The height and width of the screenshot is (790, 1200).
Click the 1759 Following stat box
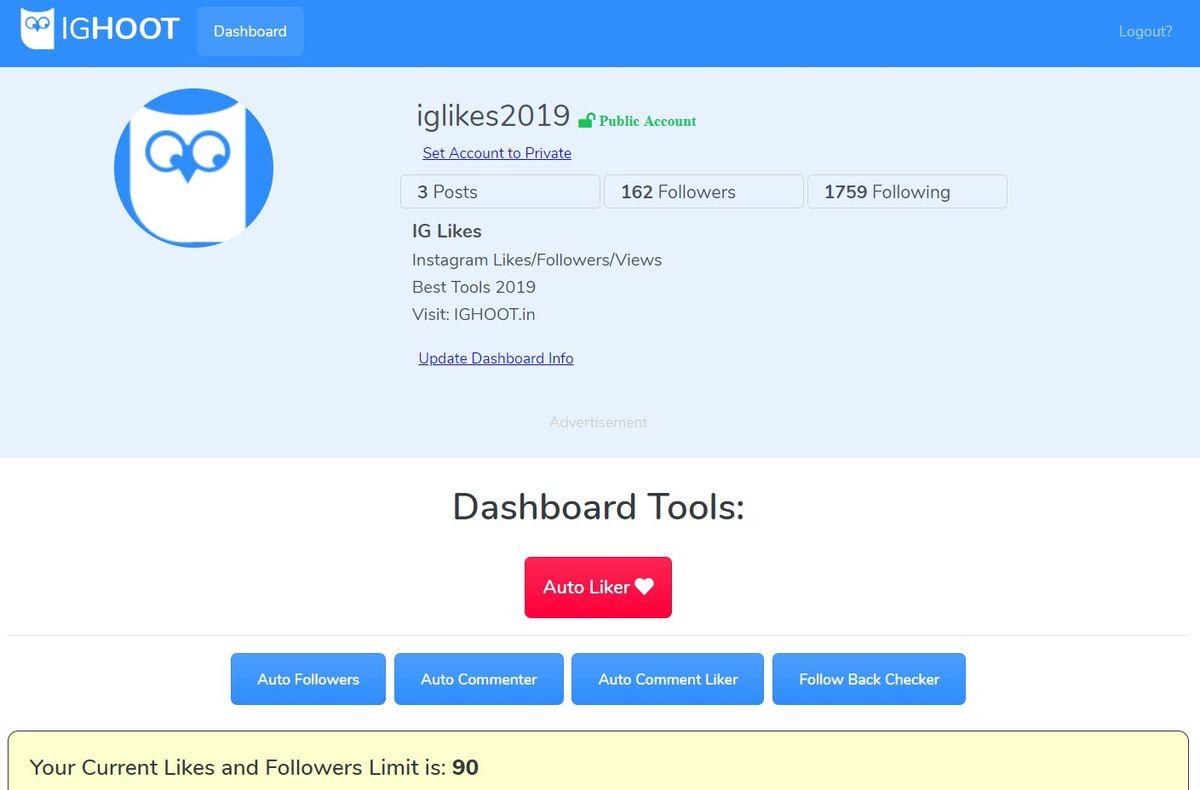907,192
